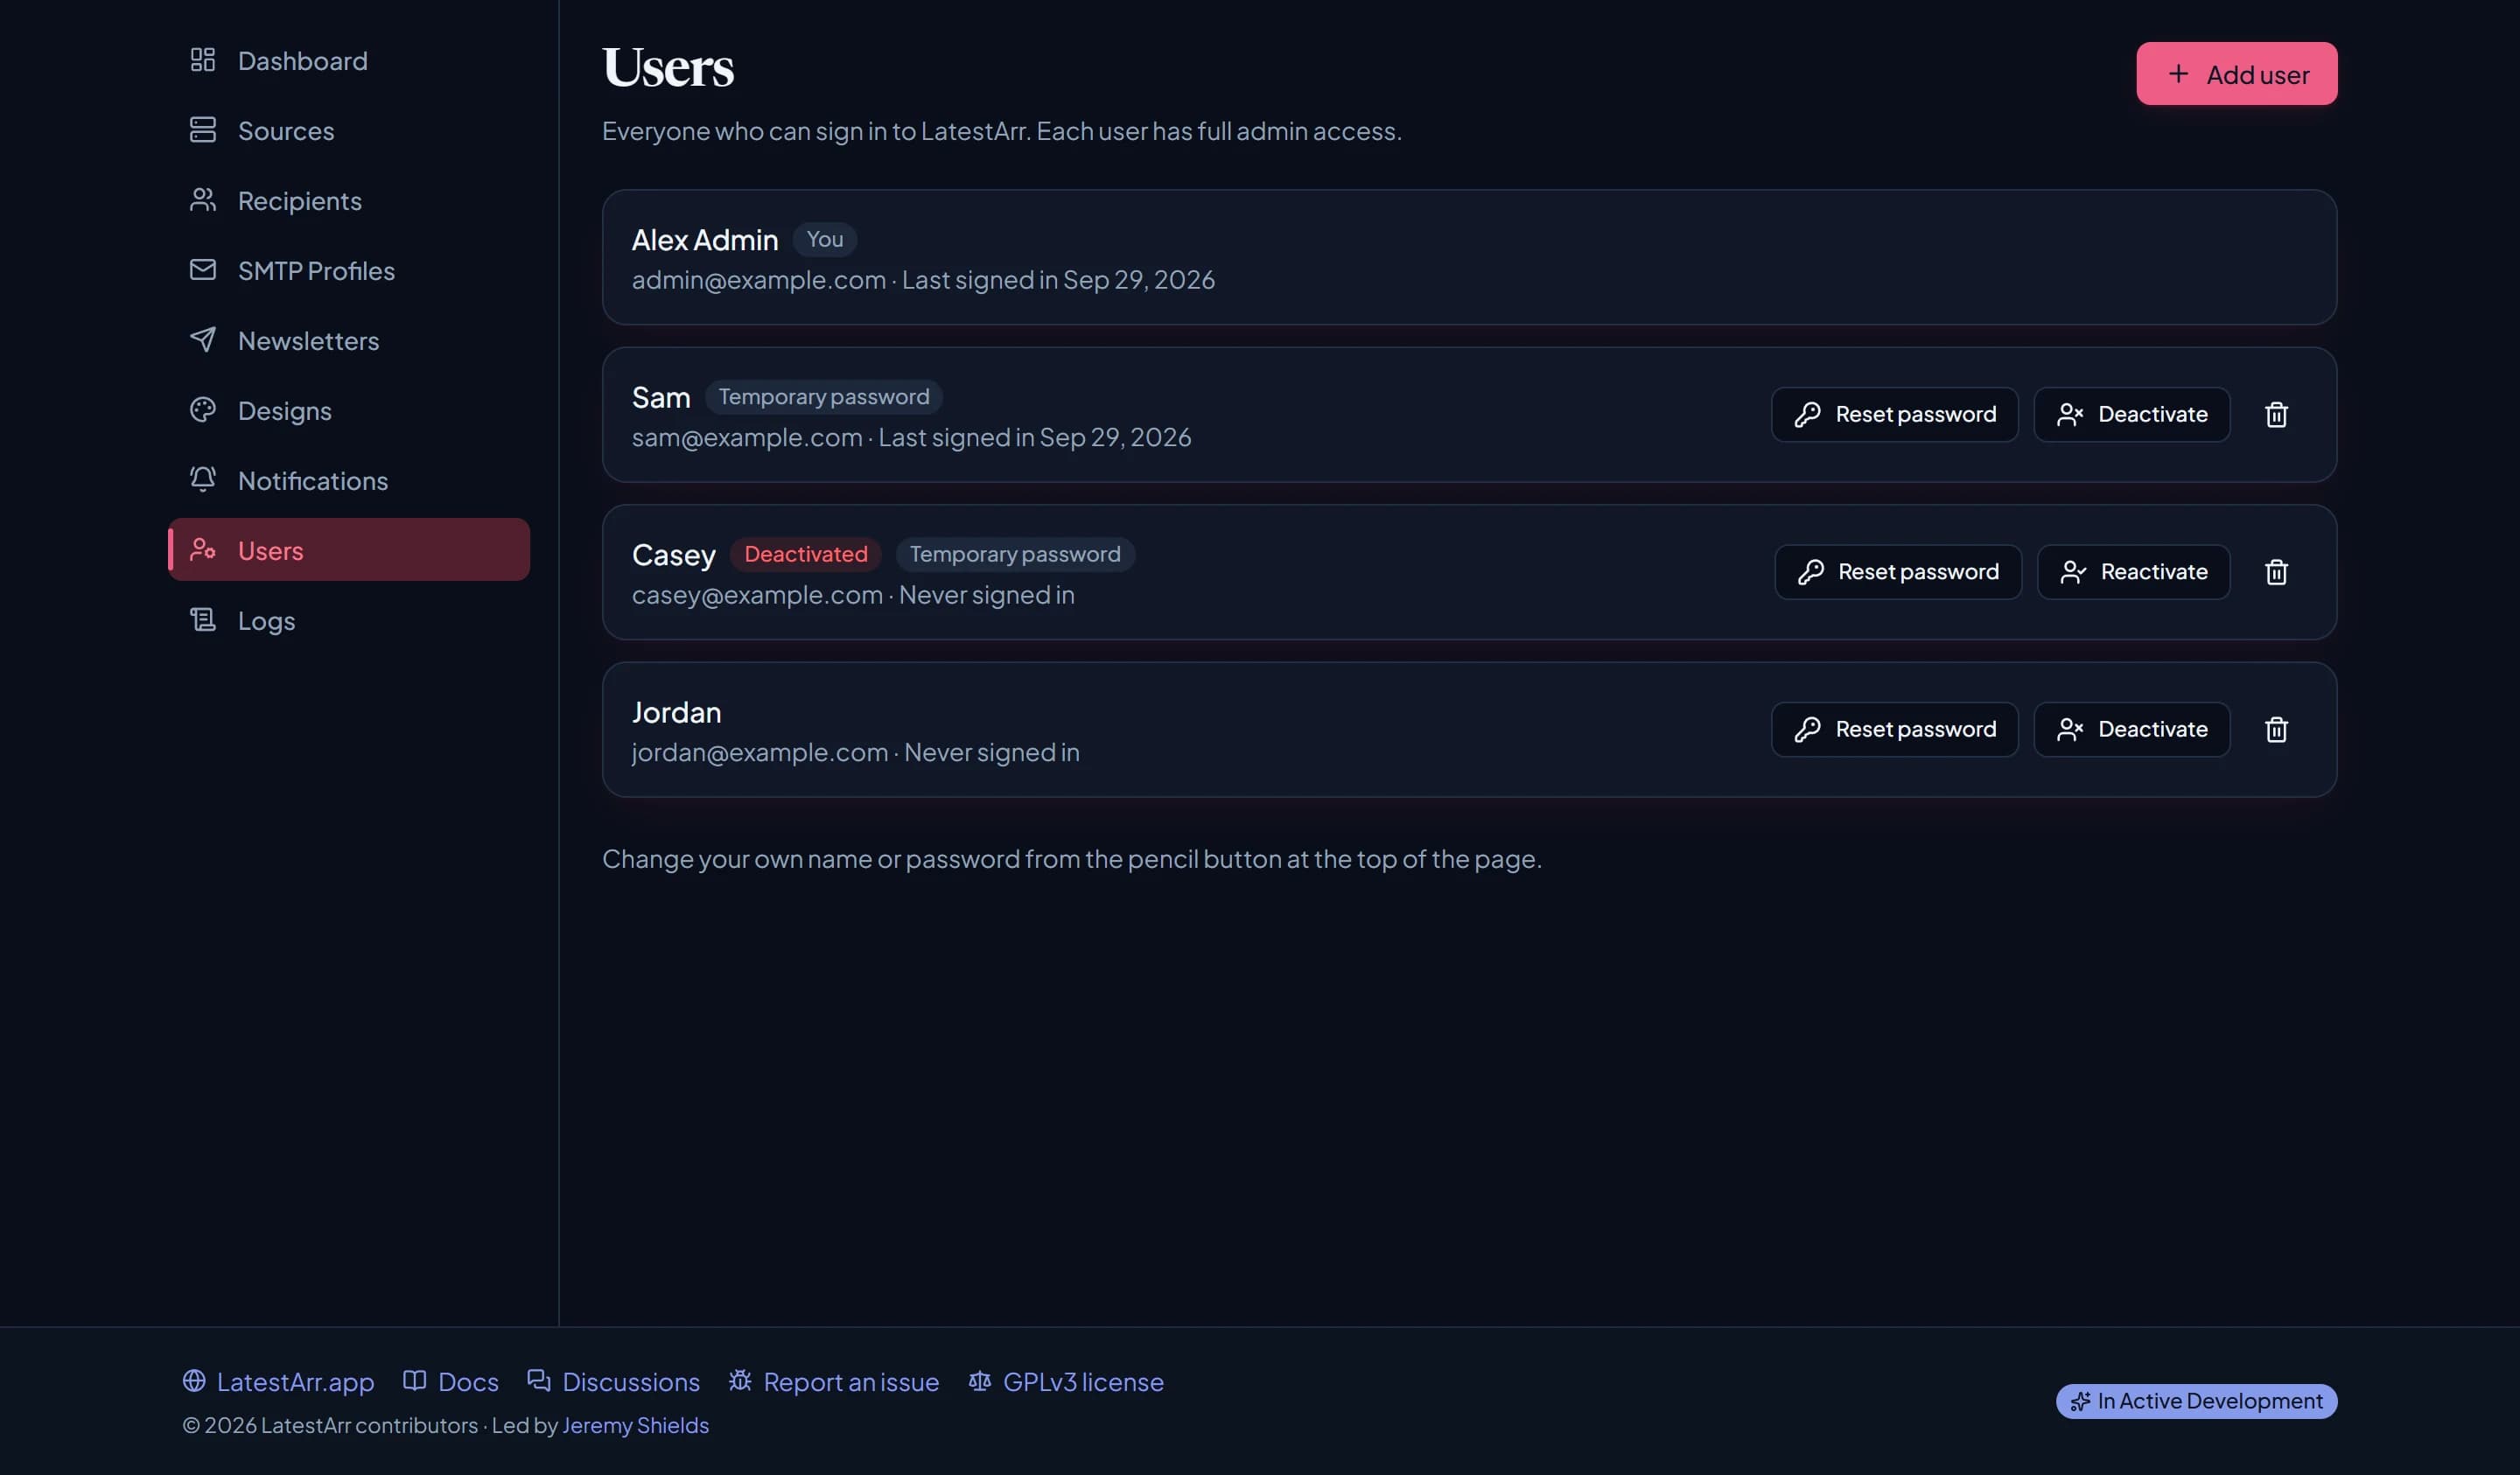Click the scales icon beside GPLv3 license

coord(980,1381)
